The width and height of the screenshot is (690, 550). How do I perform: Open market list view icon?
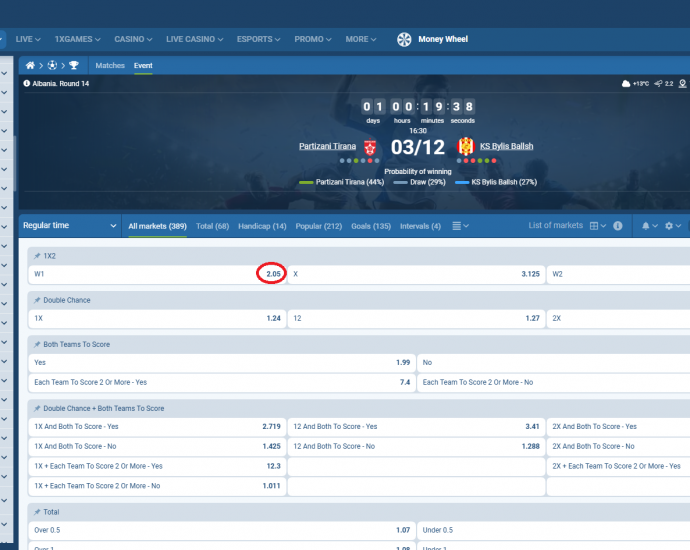[x=457, y=226]
